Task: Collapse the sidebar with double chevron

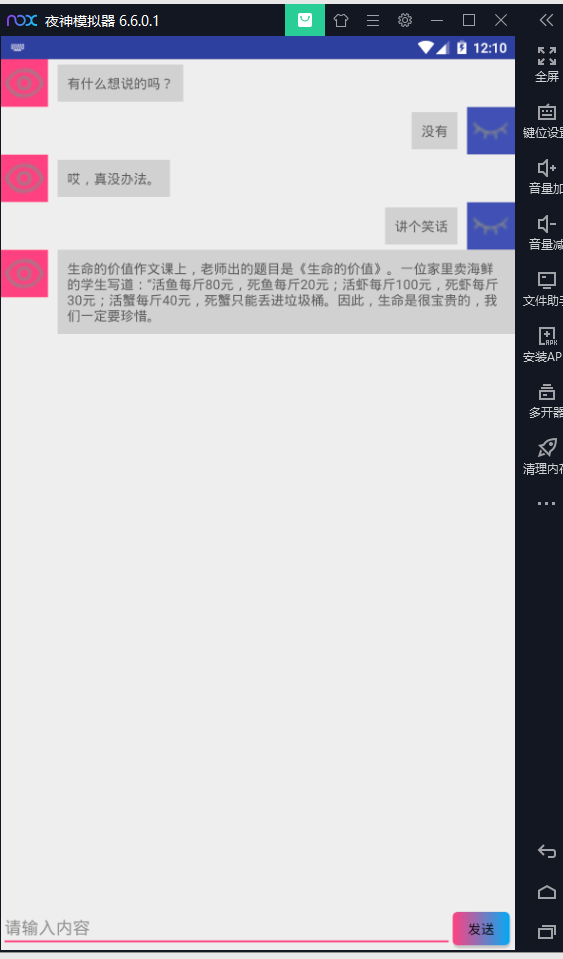Action: pos(546,20)
